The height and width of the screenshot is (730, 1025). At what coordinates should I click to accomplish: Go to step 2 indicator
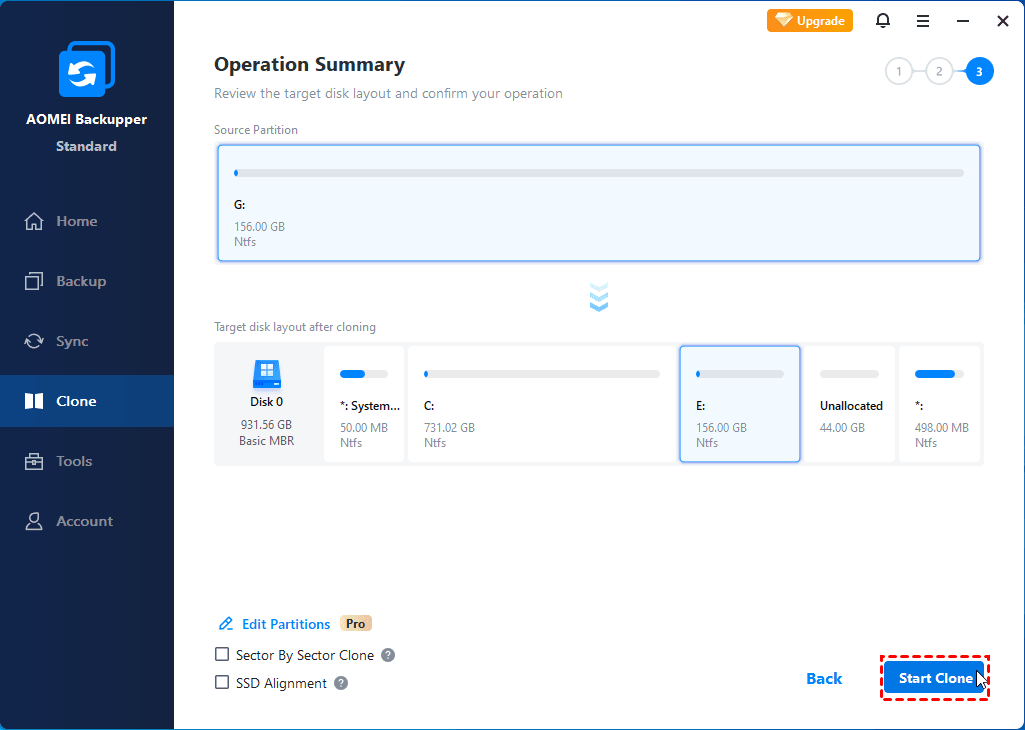pyautogui.click(x=939, y=72)
